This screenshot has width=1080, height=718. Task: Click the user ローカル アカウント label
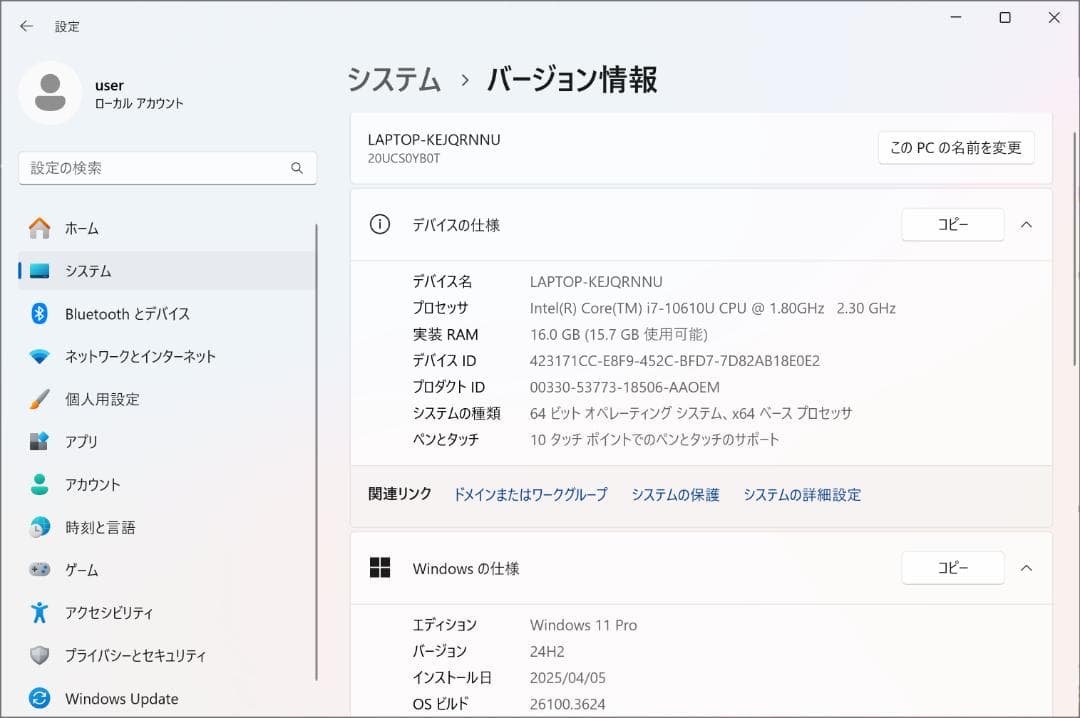pos(139,103)
